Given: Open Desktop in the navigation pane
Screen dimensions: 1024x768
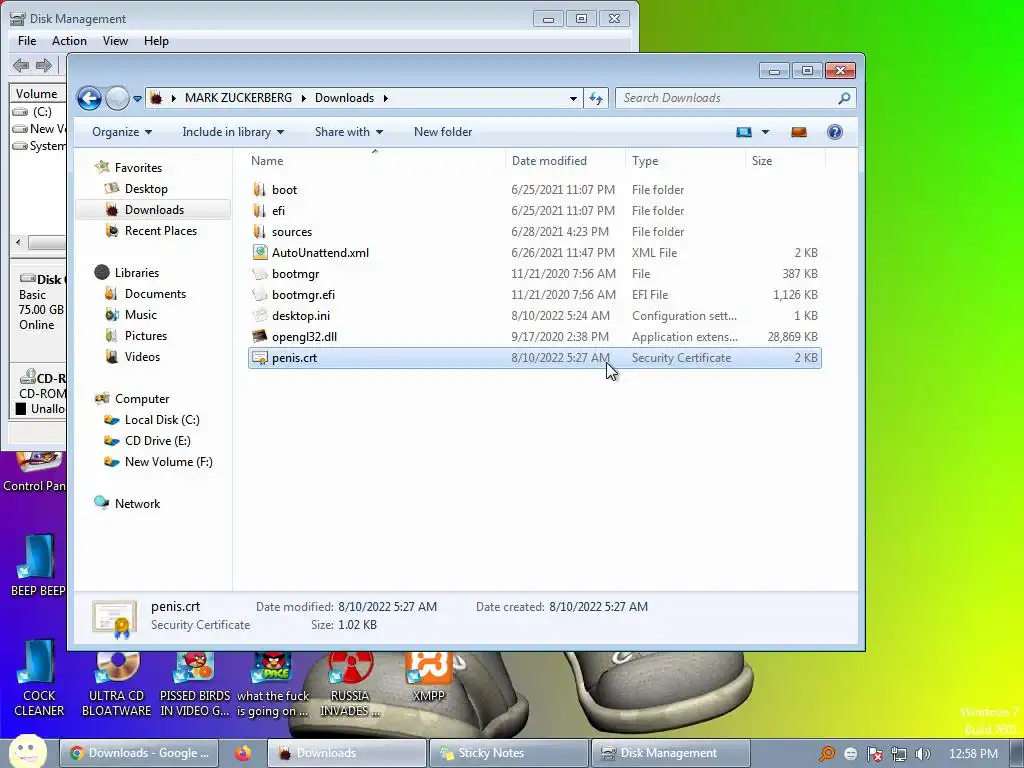Looking at the screenshot, I should [146, 189].
